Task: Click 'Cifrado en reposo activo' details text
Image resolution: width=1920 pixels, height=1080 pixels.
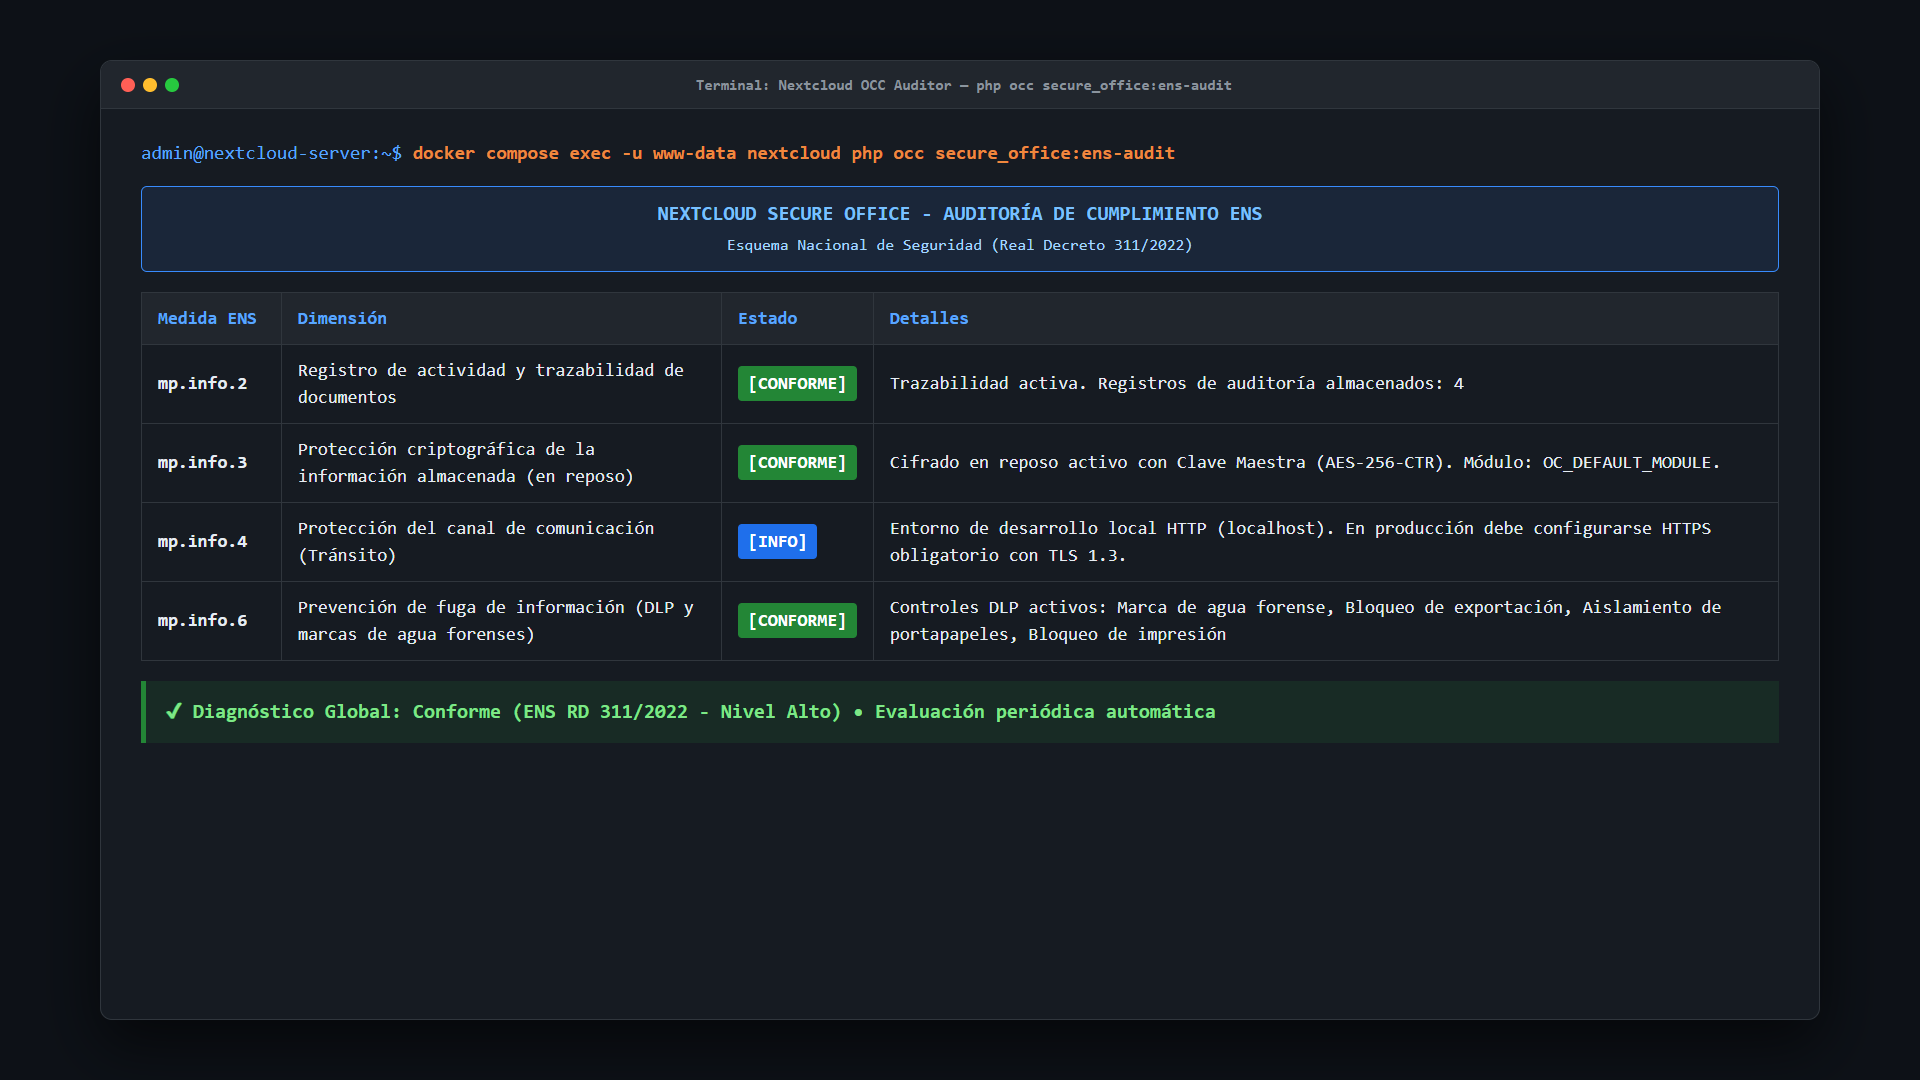Action: coord(1305,463)
